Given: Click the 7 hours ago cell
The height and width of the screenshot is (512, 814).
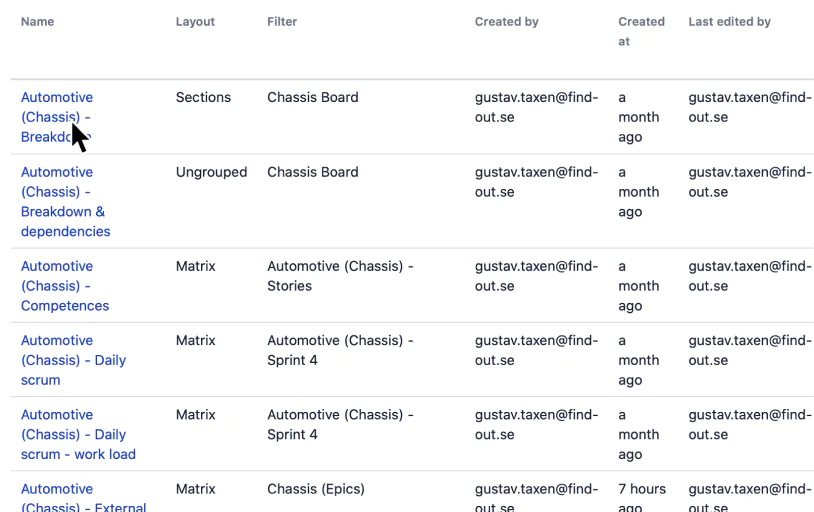Looking at the screenshot, I should pyautogui.click(x=642, y=497).
